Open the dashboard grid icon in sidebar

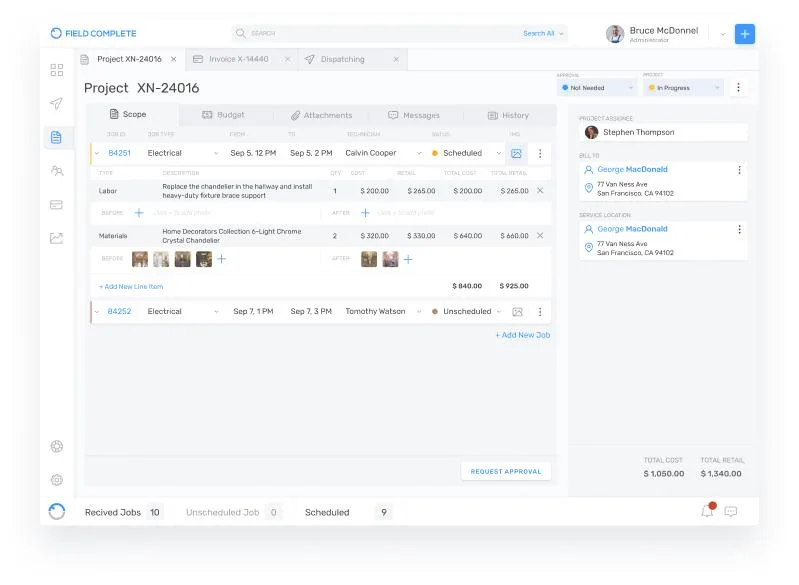57,70
